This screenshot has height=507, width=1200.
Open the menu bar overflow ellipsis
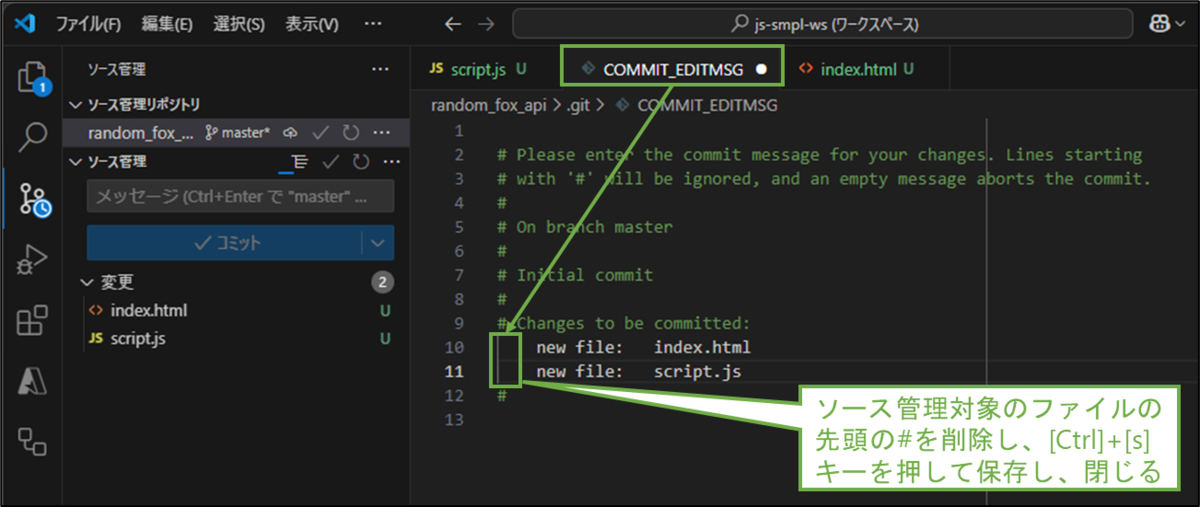tap(372, 24)
